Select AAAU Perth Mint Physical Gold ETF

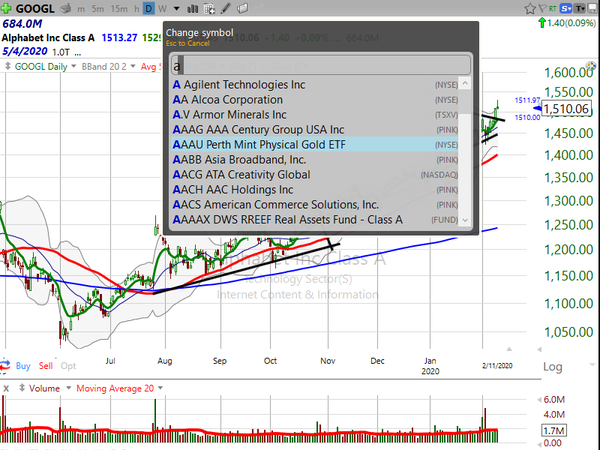[x=315, y=144]
